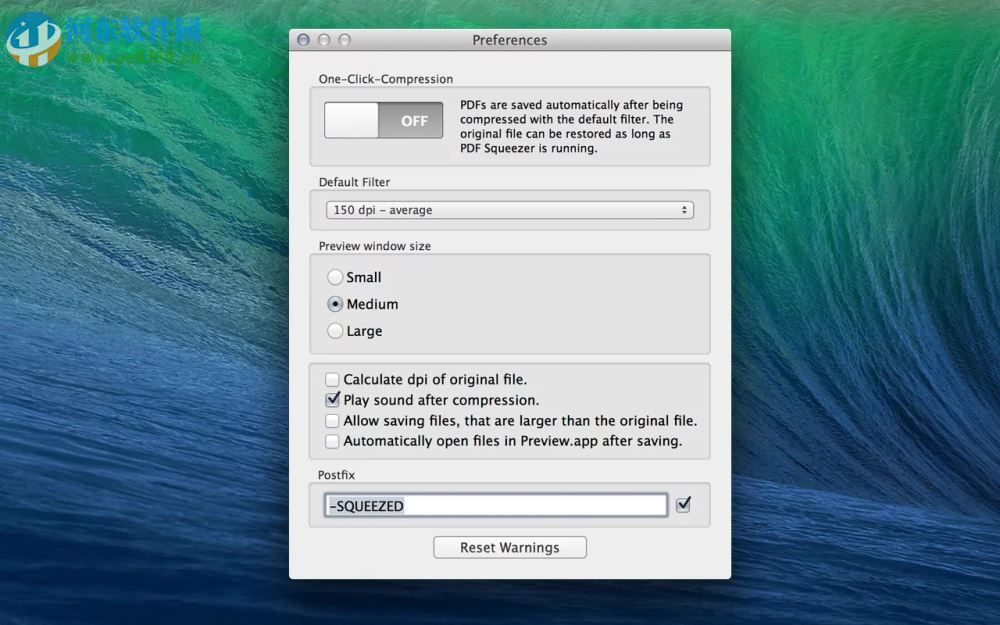Viewport: 1000px width, 625px height.
Task: Click the OFF label on the compression switch
Action: pos(417,119)
